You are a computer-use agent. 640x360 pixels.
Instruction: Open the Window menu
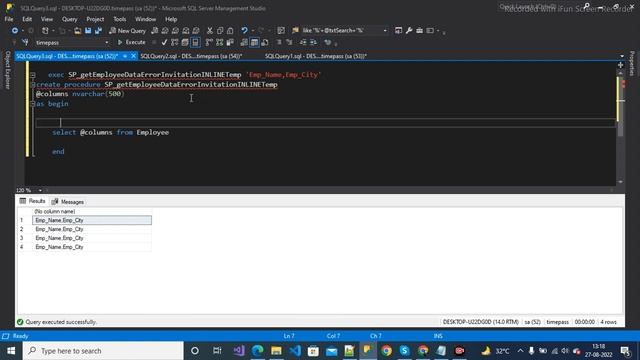pos(145,19)
